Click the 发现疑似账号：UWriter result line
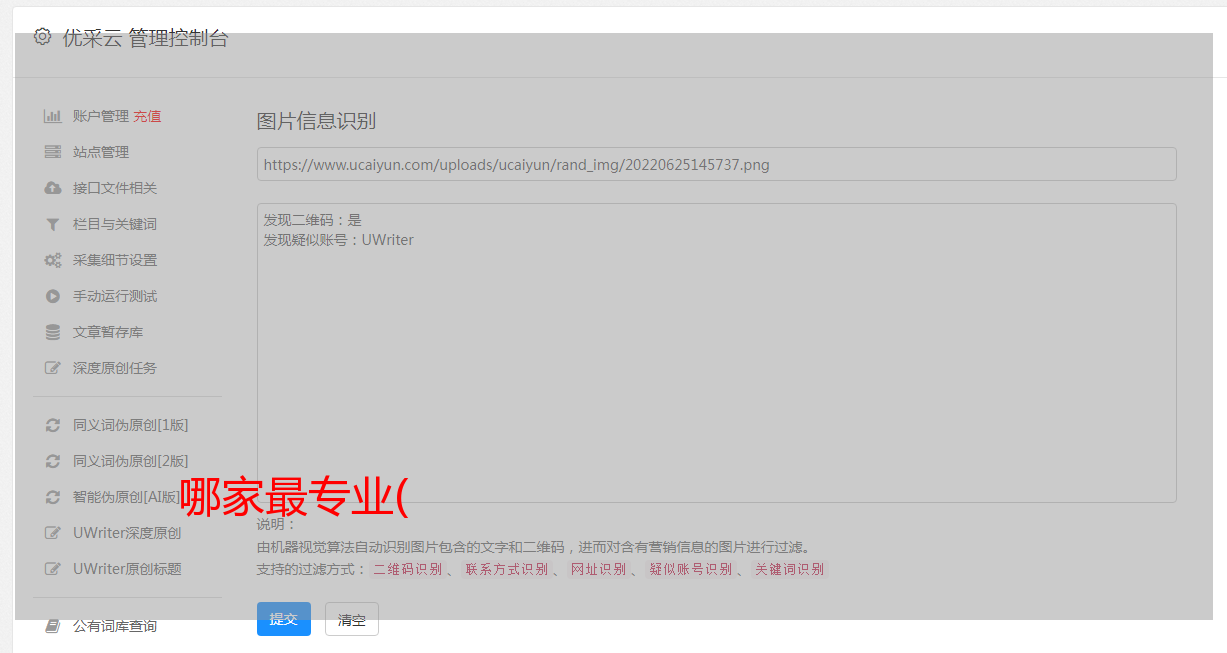The image size is (1227, 653). 338,240
